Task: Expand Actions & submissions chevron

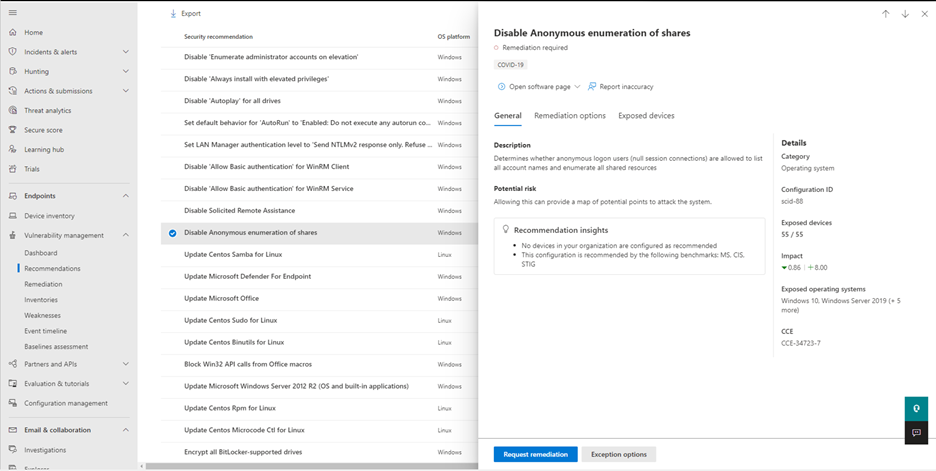Action: point(126,91)
